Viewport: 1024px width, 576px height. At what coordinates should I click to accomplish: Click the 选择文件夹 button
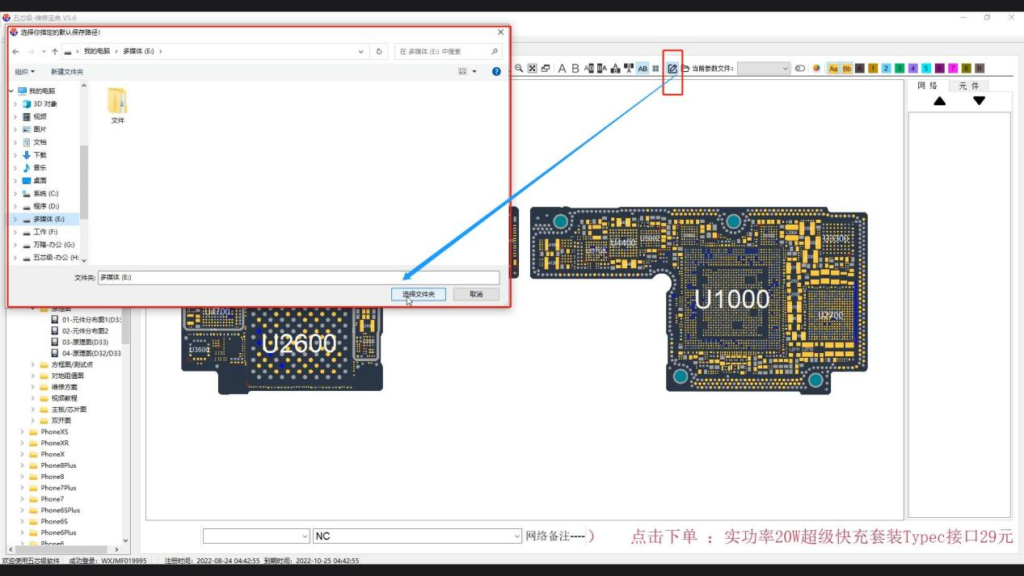[x=418, y=295]
